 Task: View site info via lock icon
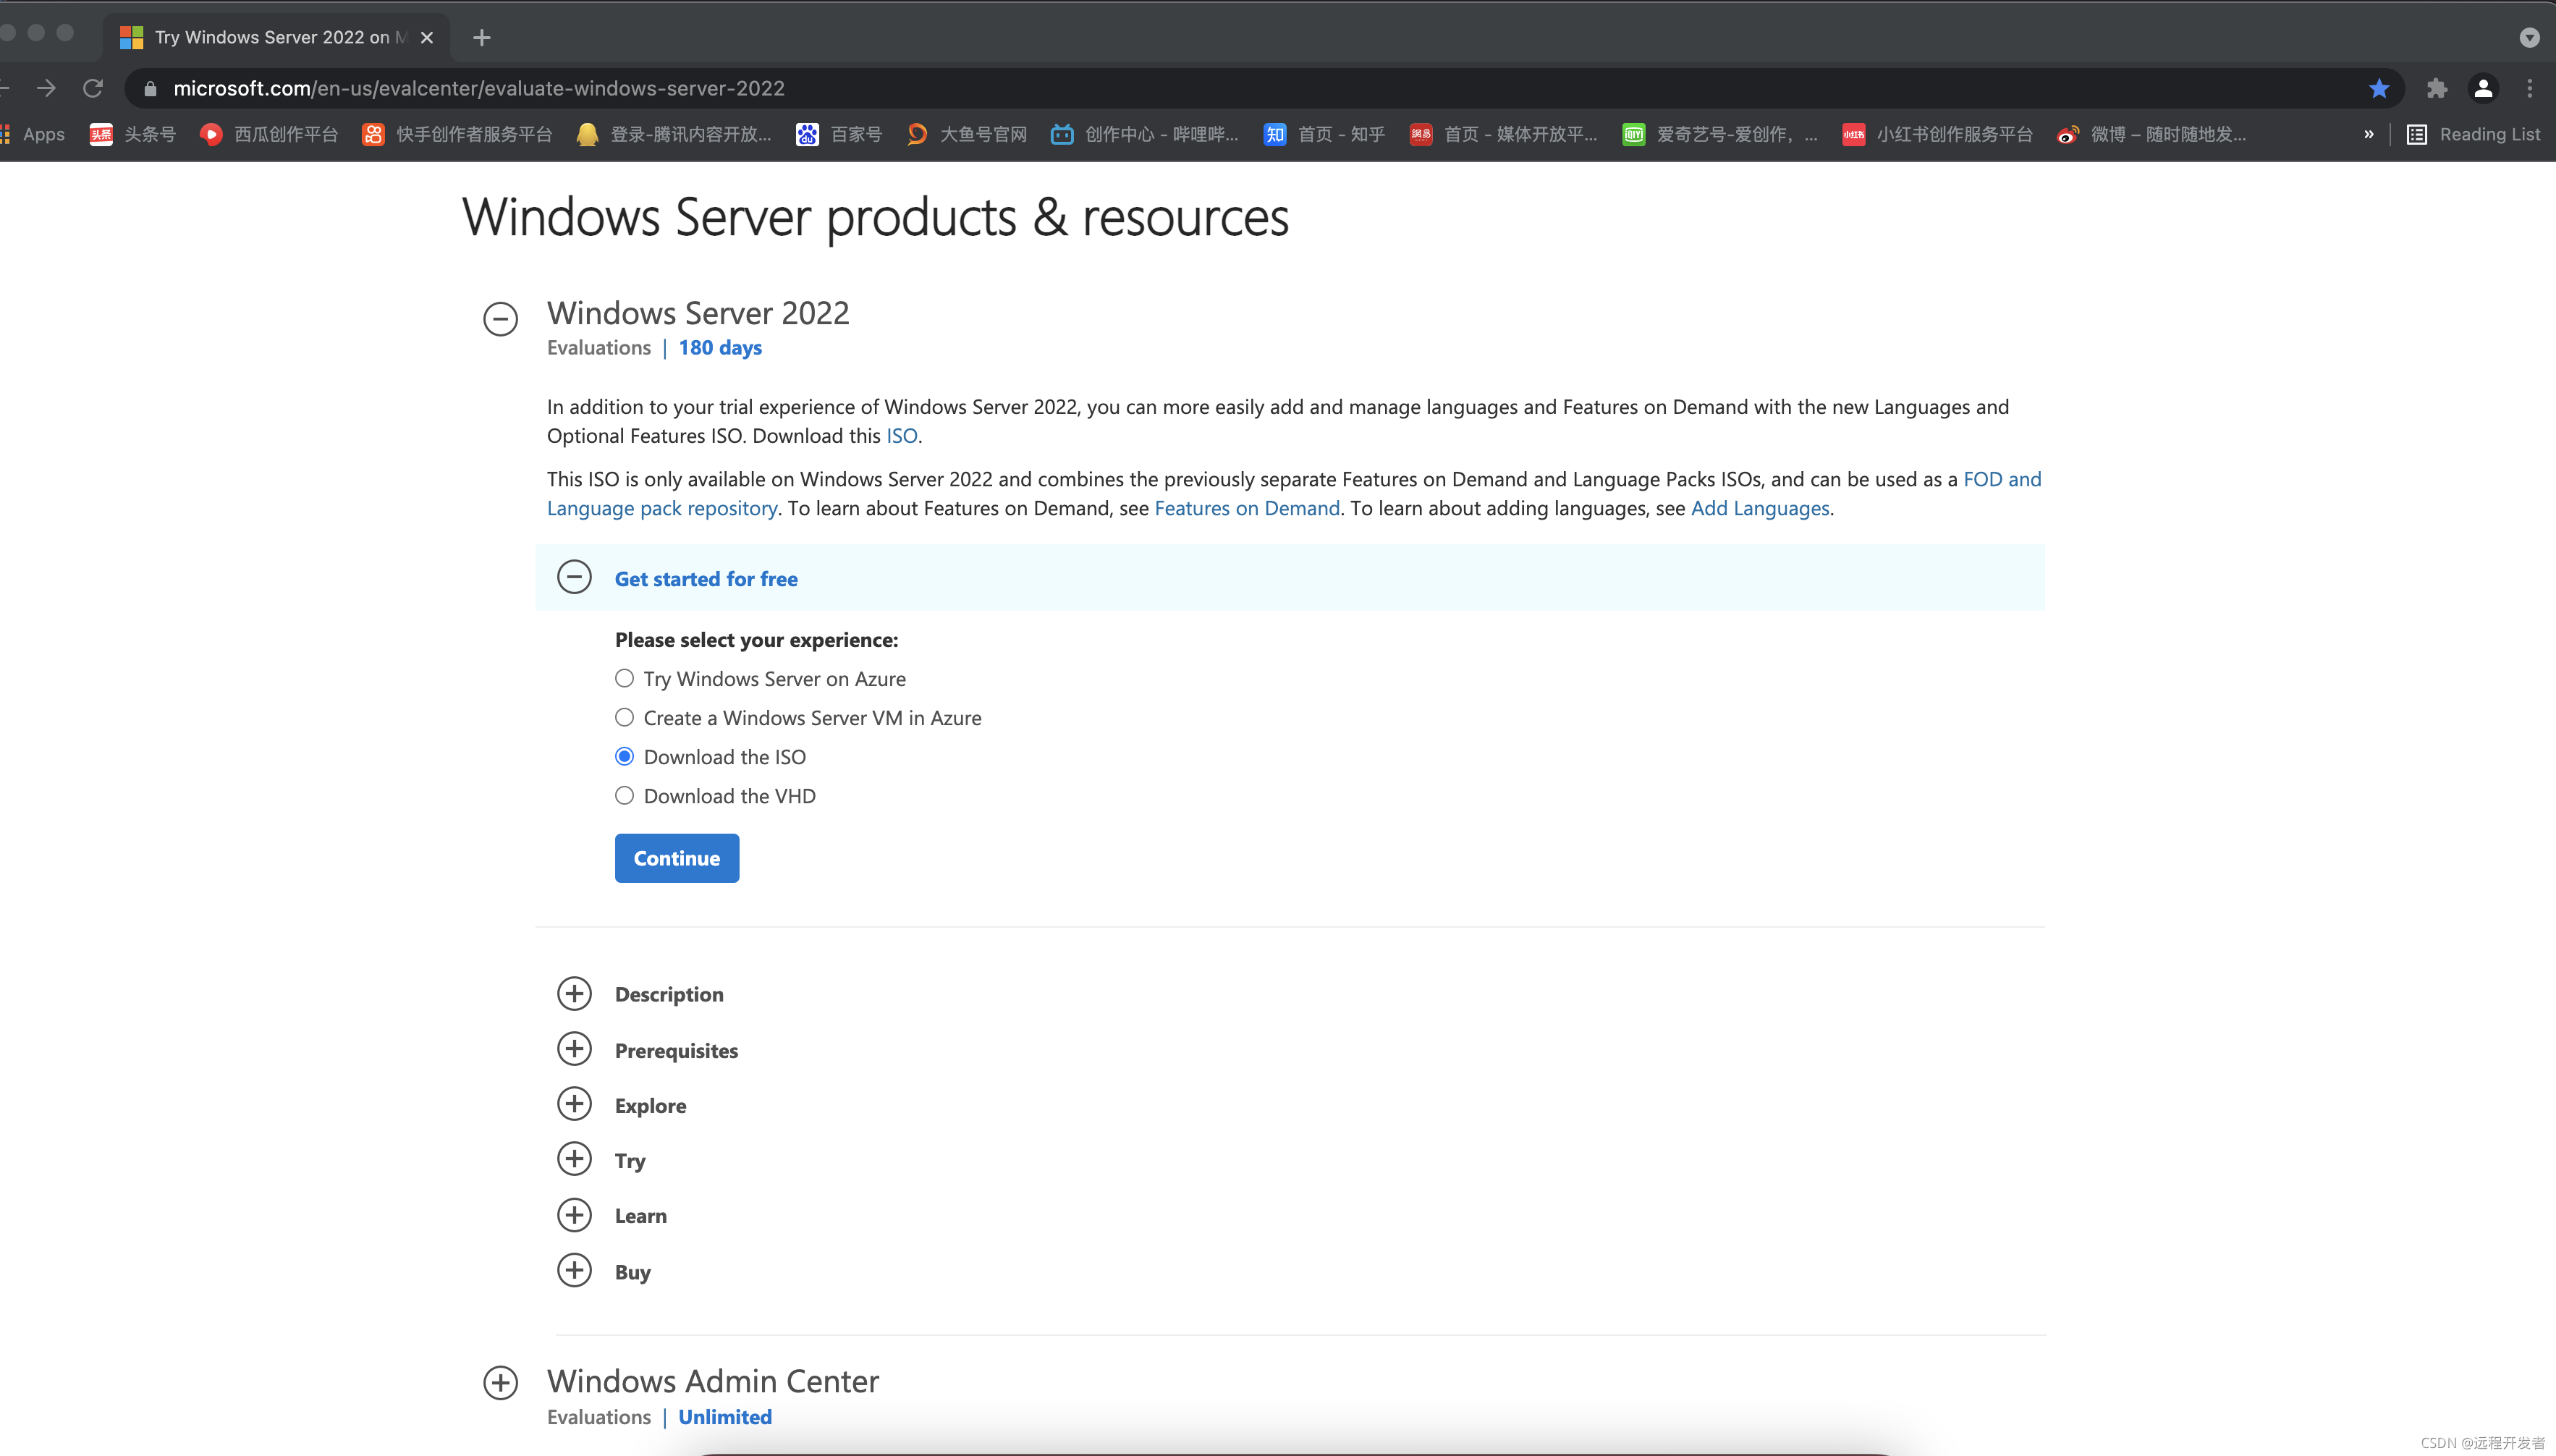tap(150, 89)
